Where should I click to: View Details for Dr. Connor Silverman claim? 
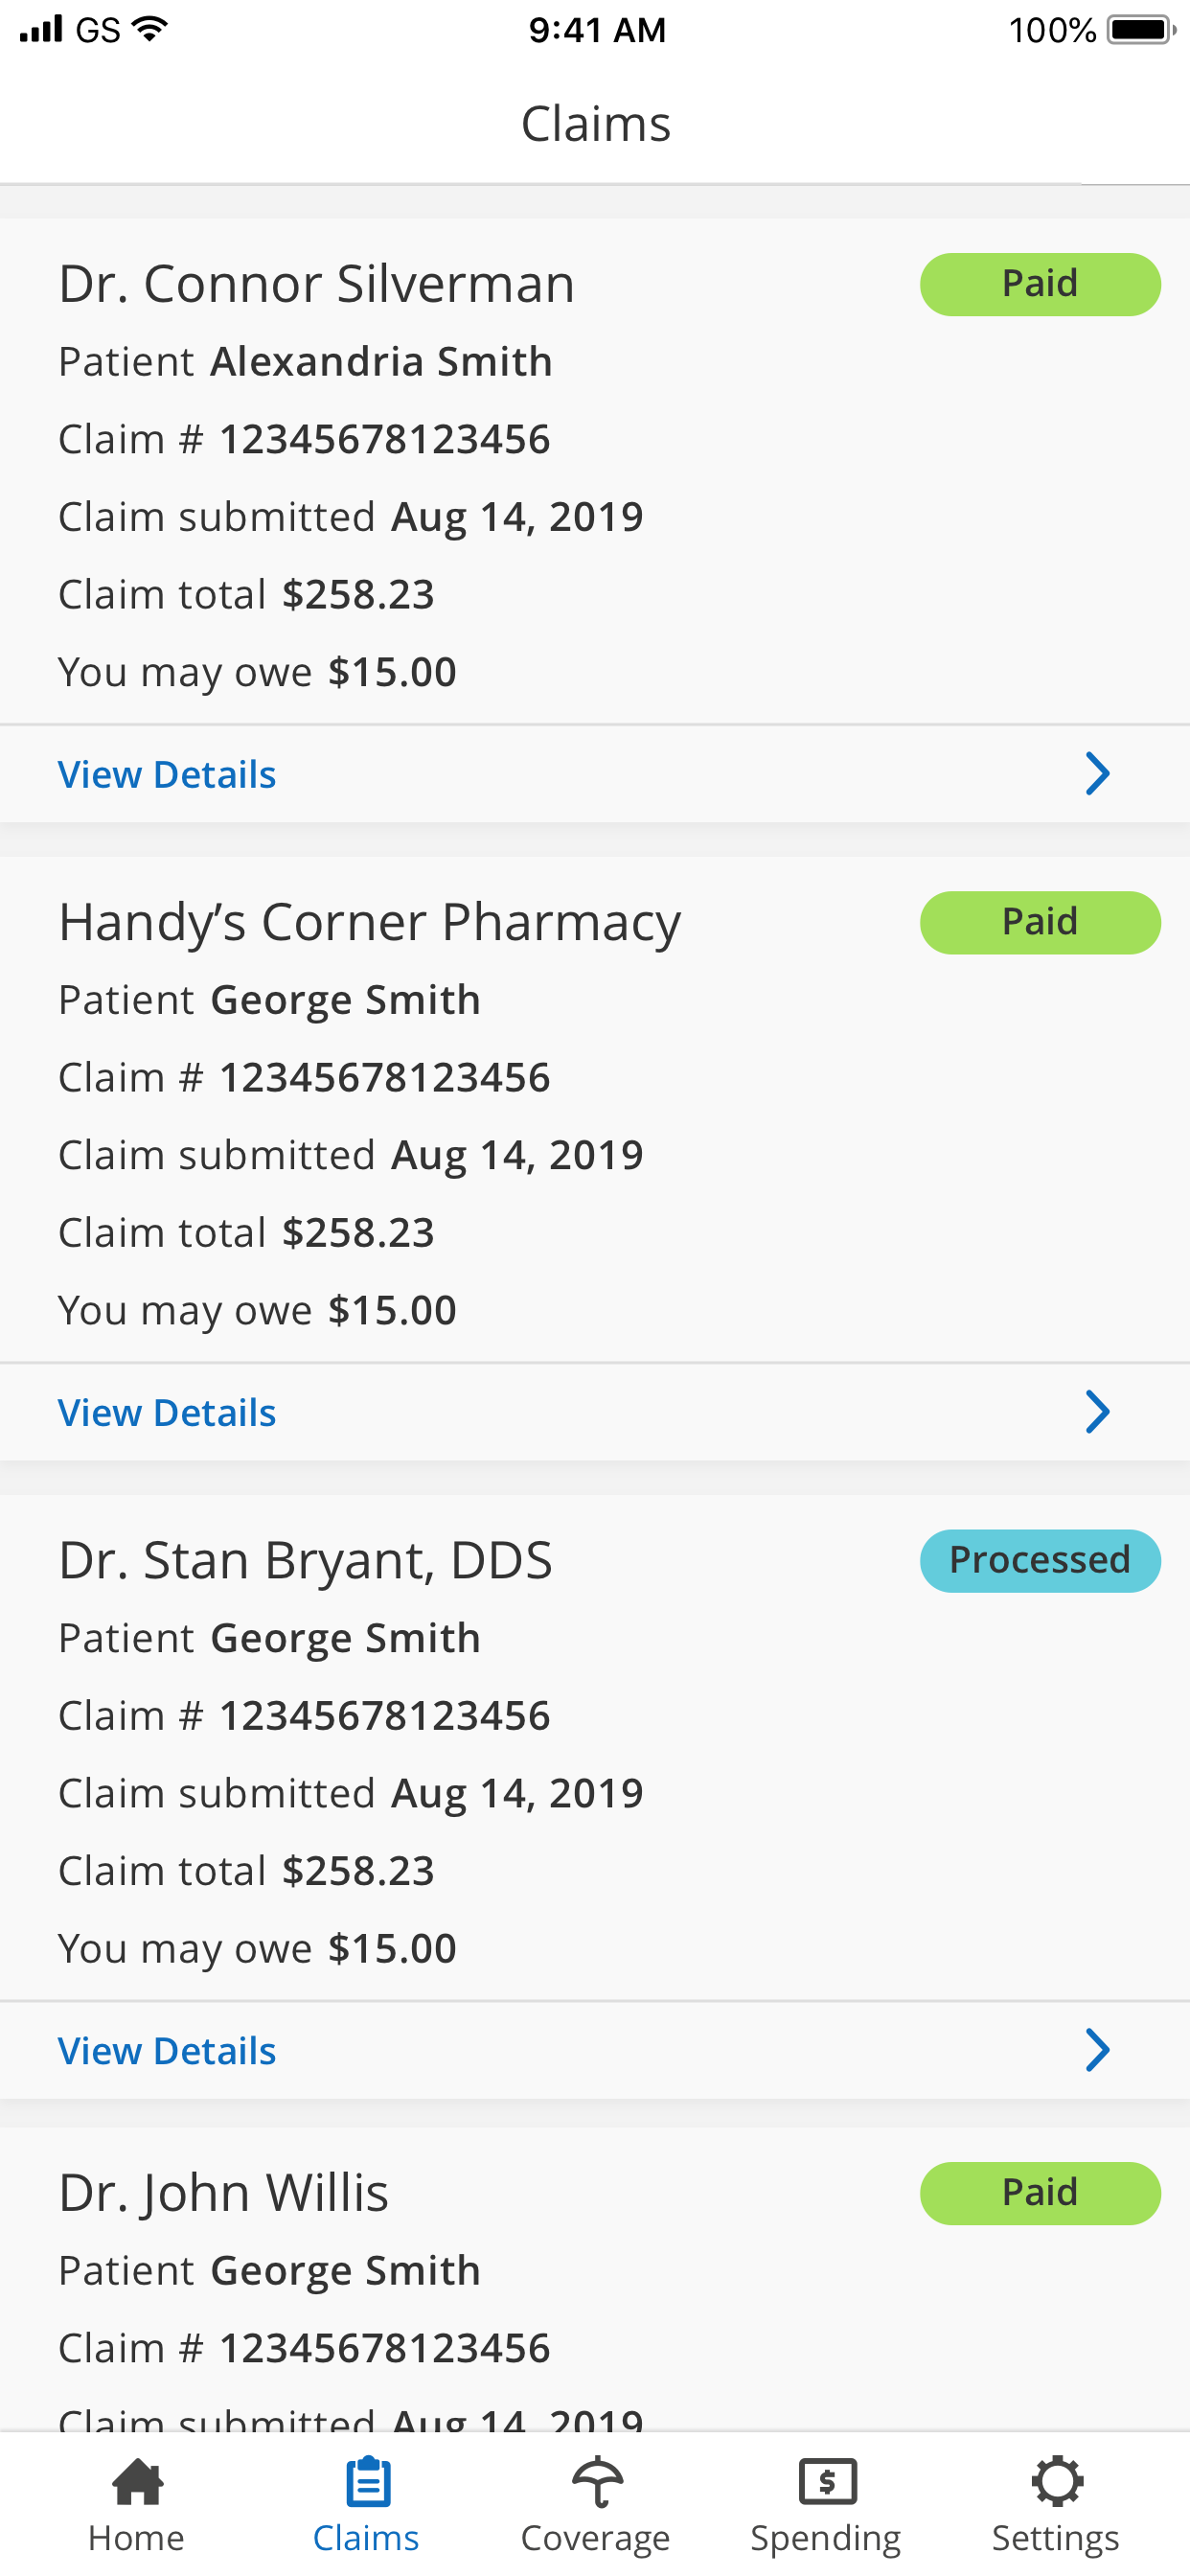coord(167,775)
